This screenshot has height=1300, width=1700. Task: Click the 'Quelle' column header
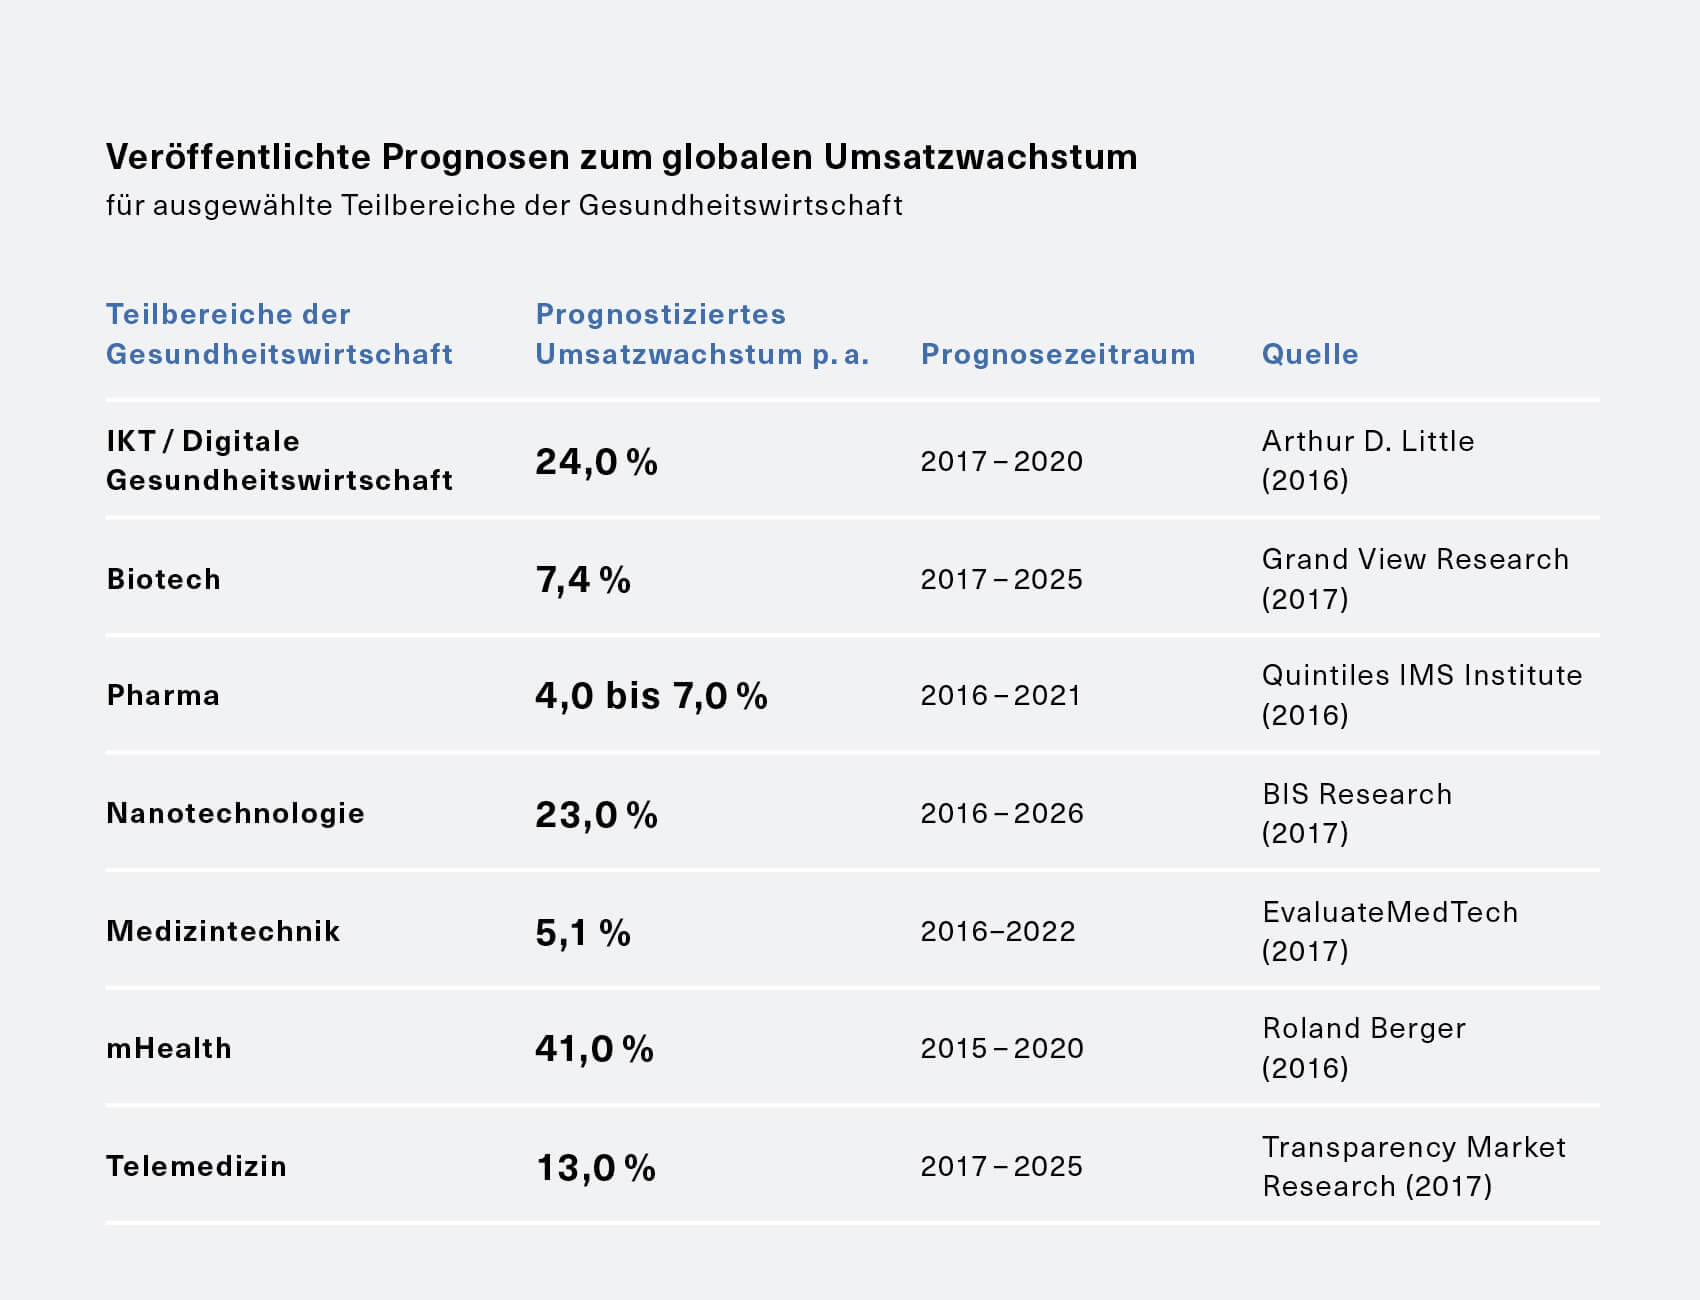[x=1310, y=354]
